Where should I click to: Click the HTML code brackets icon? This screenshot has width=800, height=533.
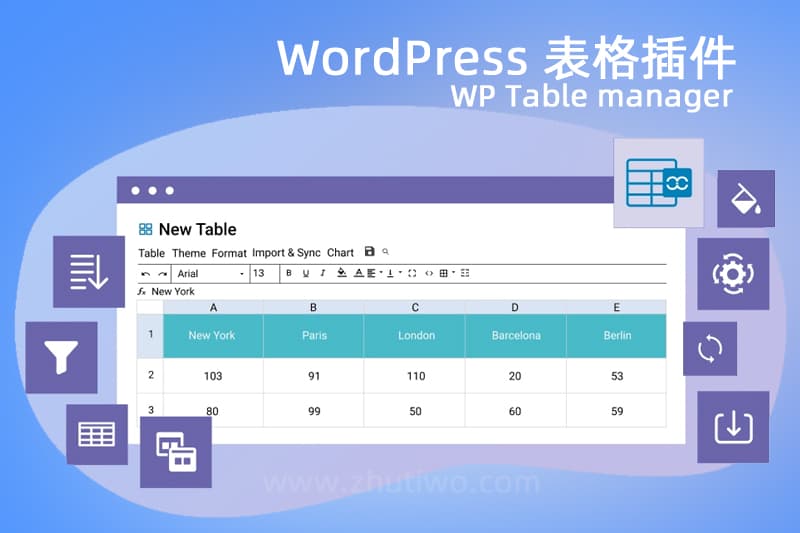(429, 273)
